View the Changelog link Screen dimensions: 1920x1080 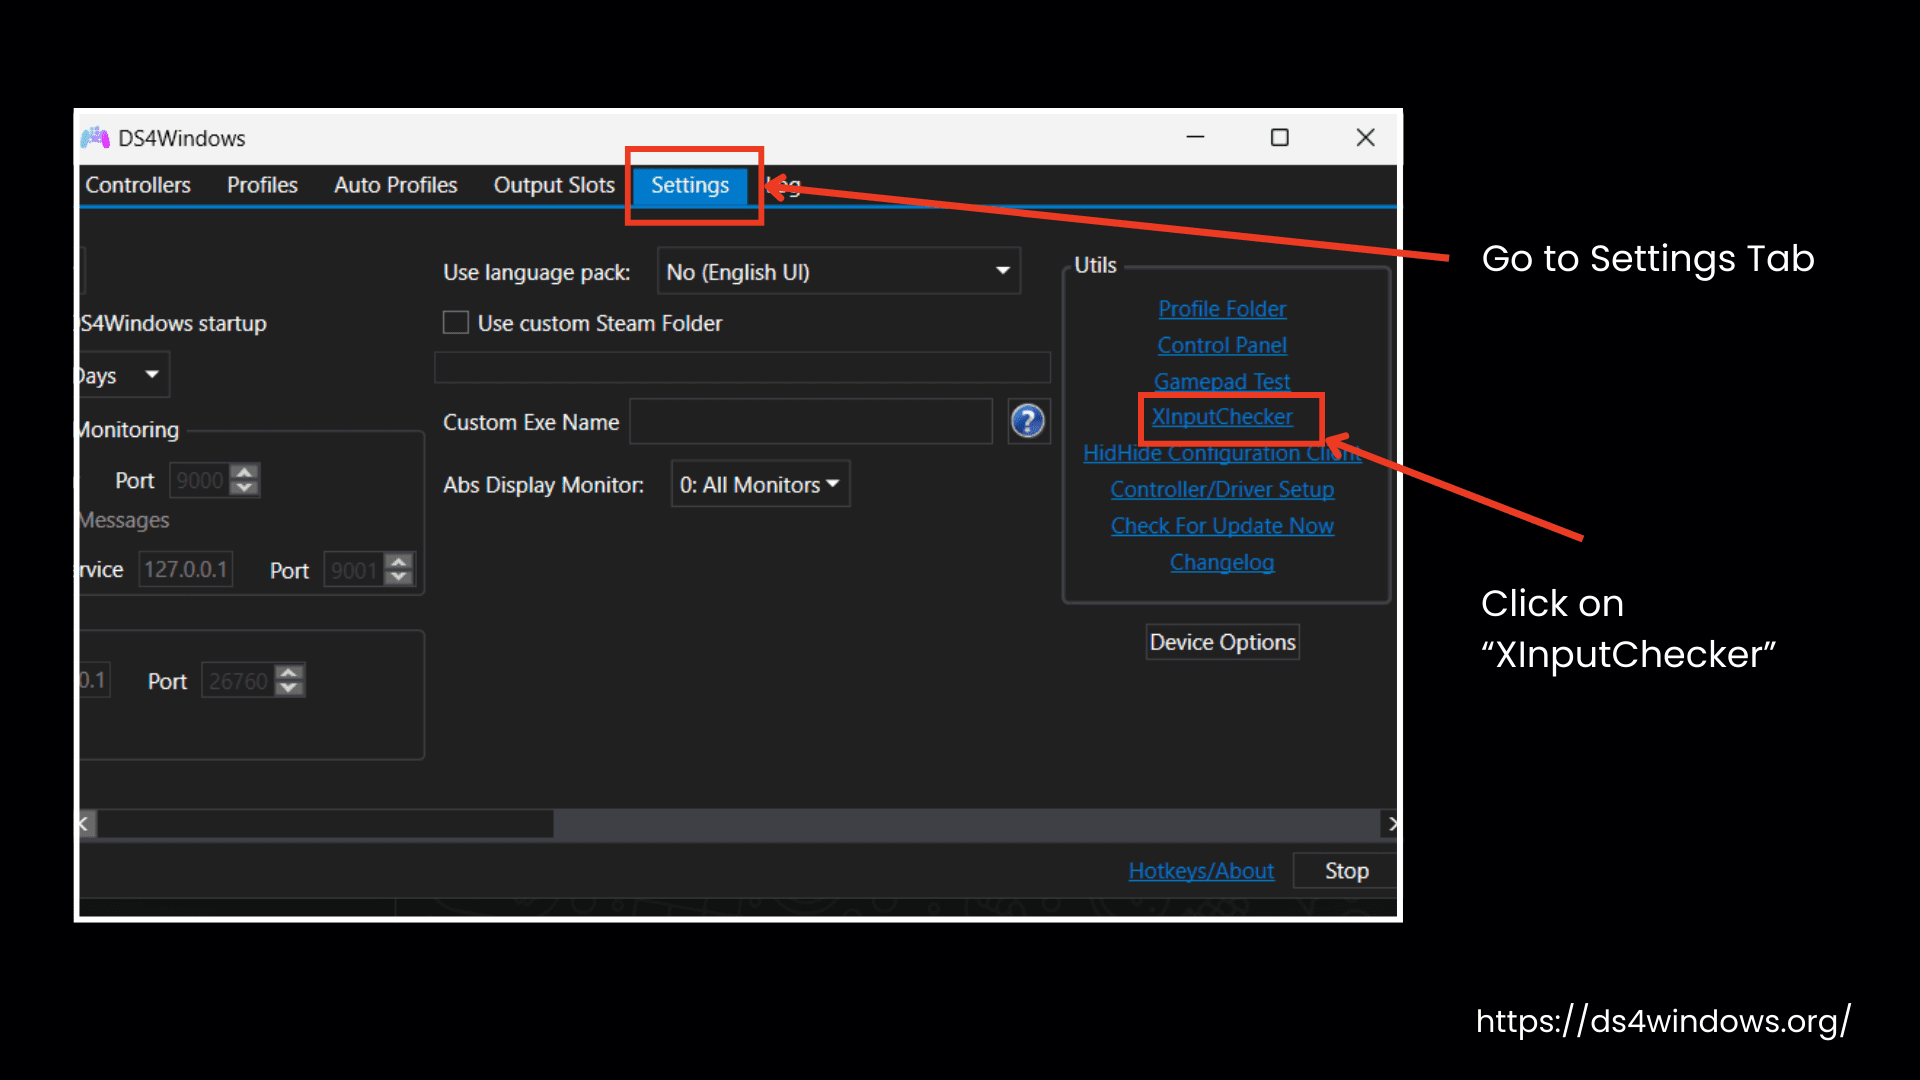pyautogui.click(x=1222, y=562)
